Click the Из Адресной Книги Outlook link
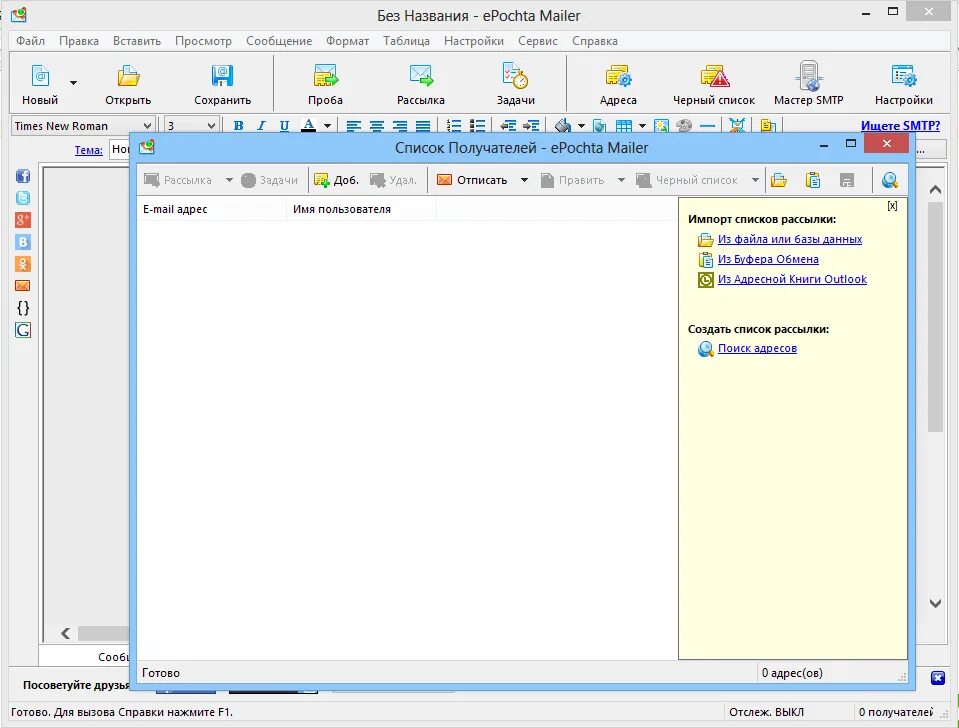The image size is (959, 728). 792,279
